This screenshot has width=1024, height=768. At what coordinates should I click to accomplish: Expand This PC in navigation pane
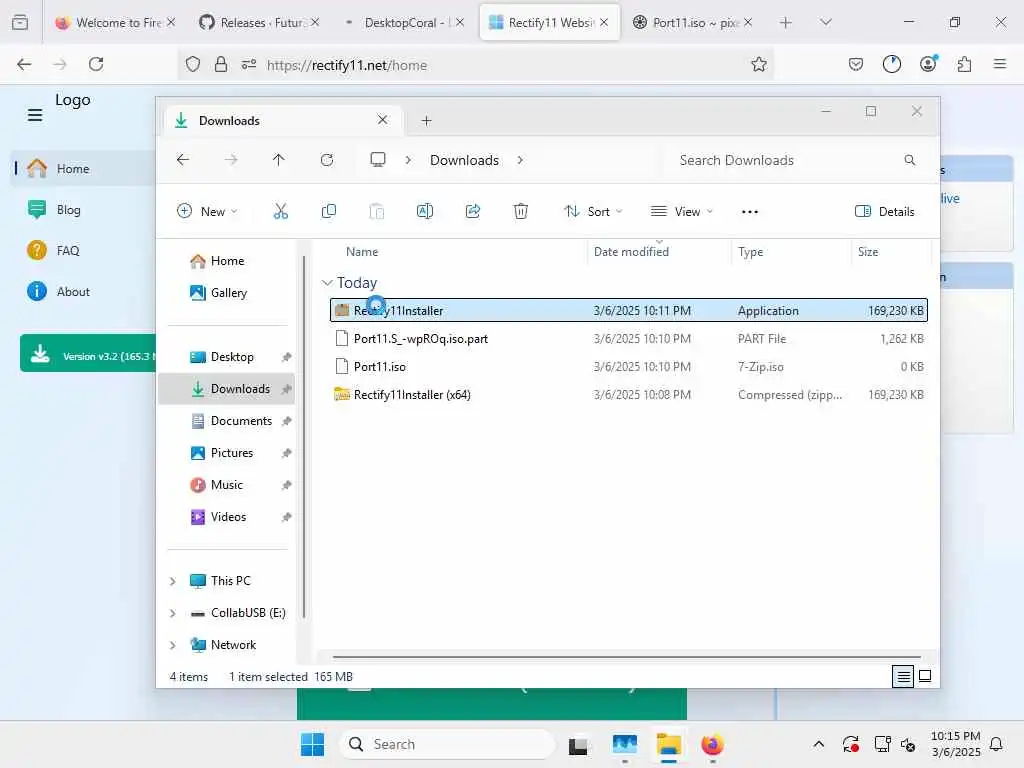(x=172, y=581)
